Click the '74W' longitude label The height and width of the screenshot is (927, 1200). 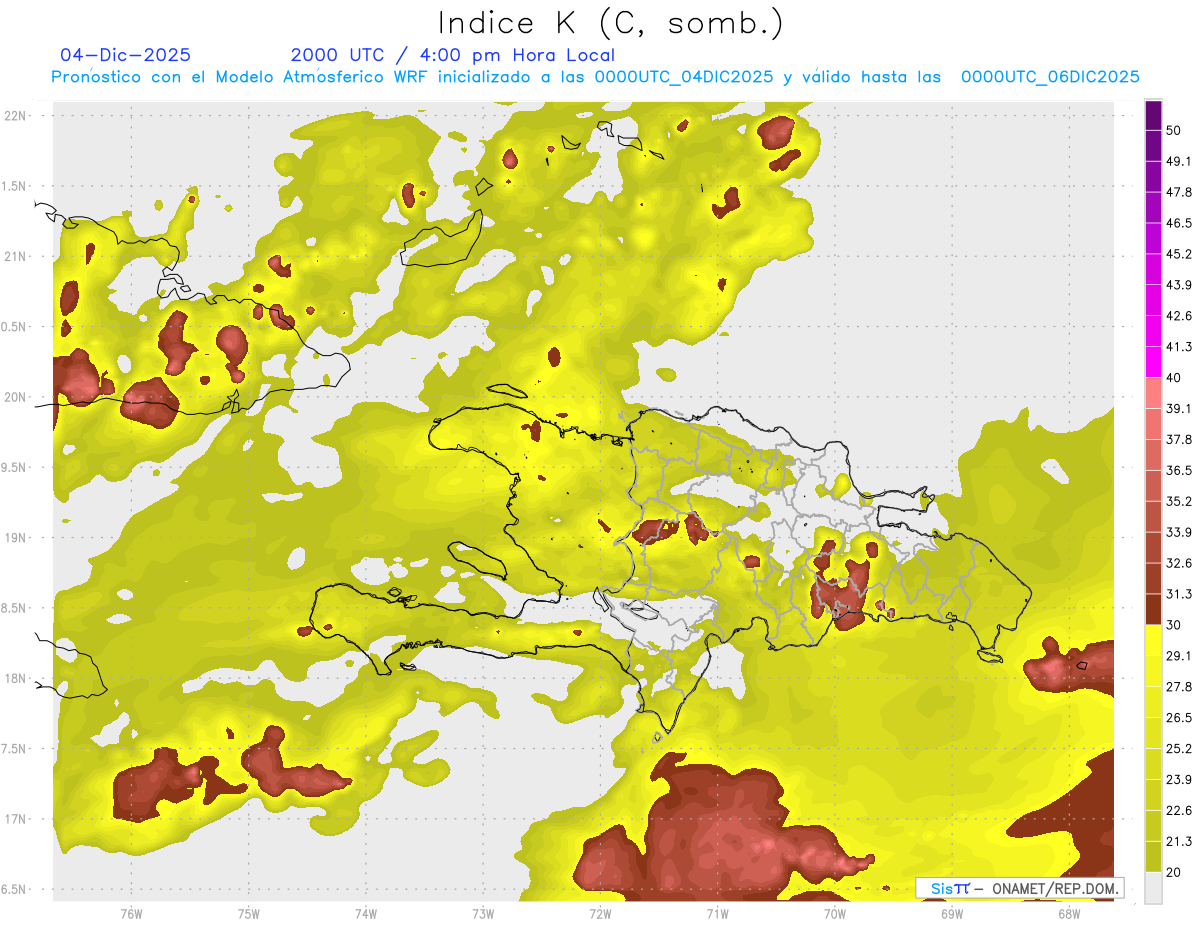pyautogui.click(x=365, y=913)
